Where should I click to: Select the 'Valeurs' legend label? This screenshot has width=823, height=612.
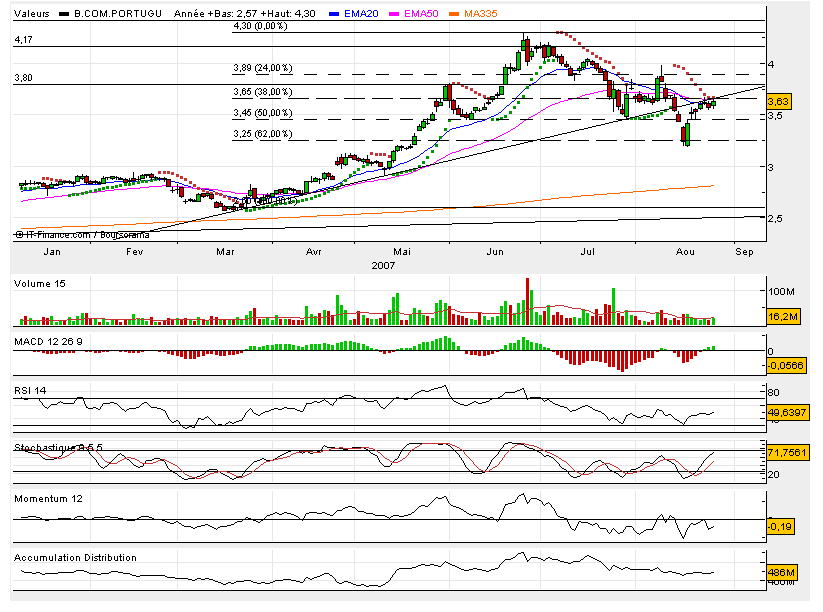click(31, 14)
